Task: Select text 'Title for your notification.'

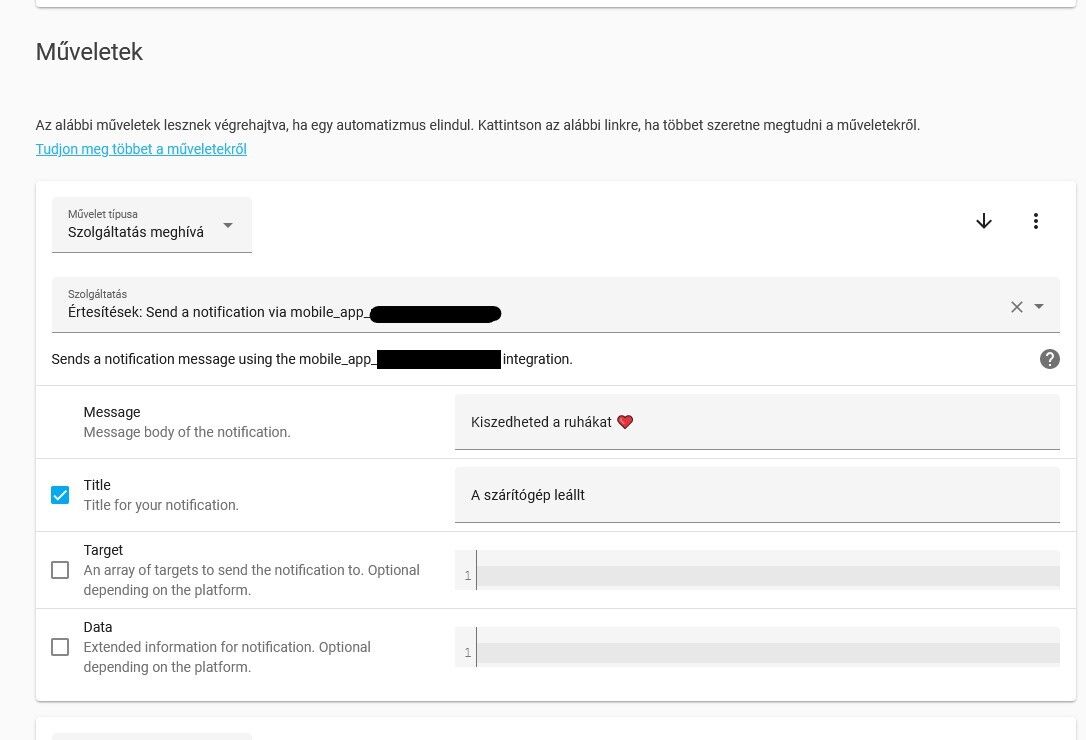Action: click(x=161, y=505)
